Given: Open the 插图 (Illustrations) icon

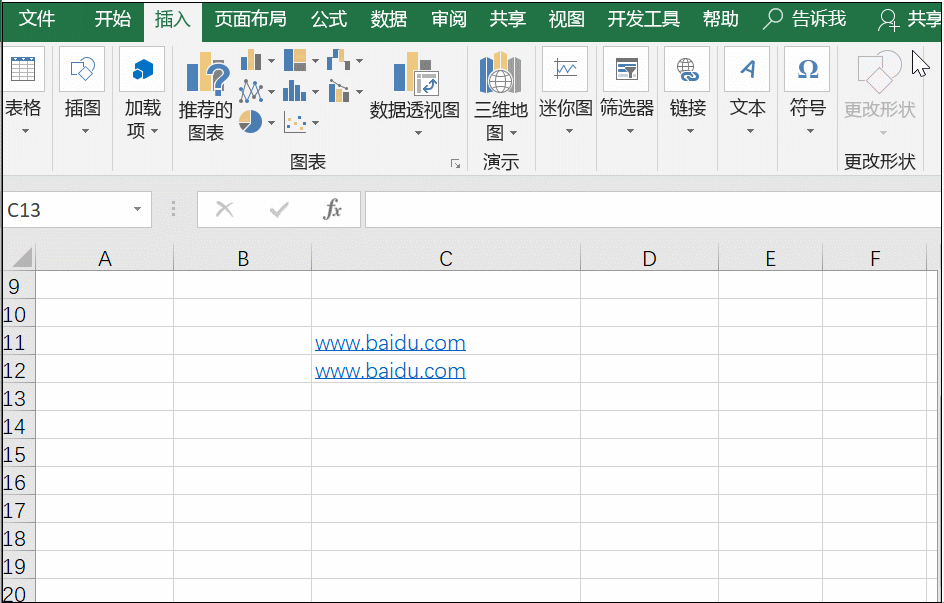Looking at the screenshot, I should pos(82,70).
